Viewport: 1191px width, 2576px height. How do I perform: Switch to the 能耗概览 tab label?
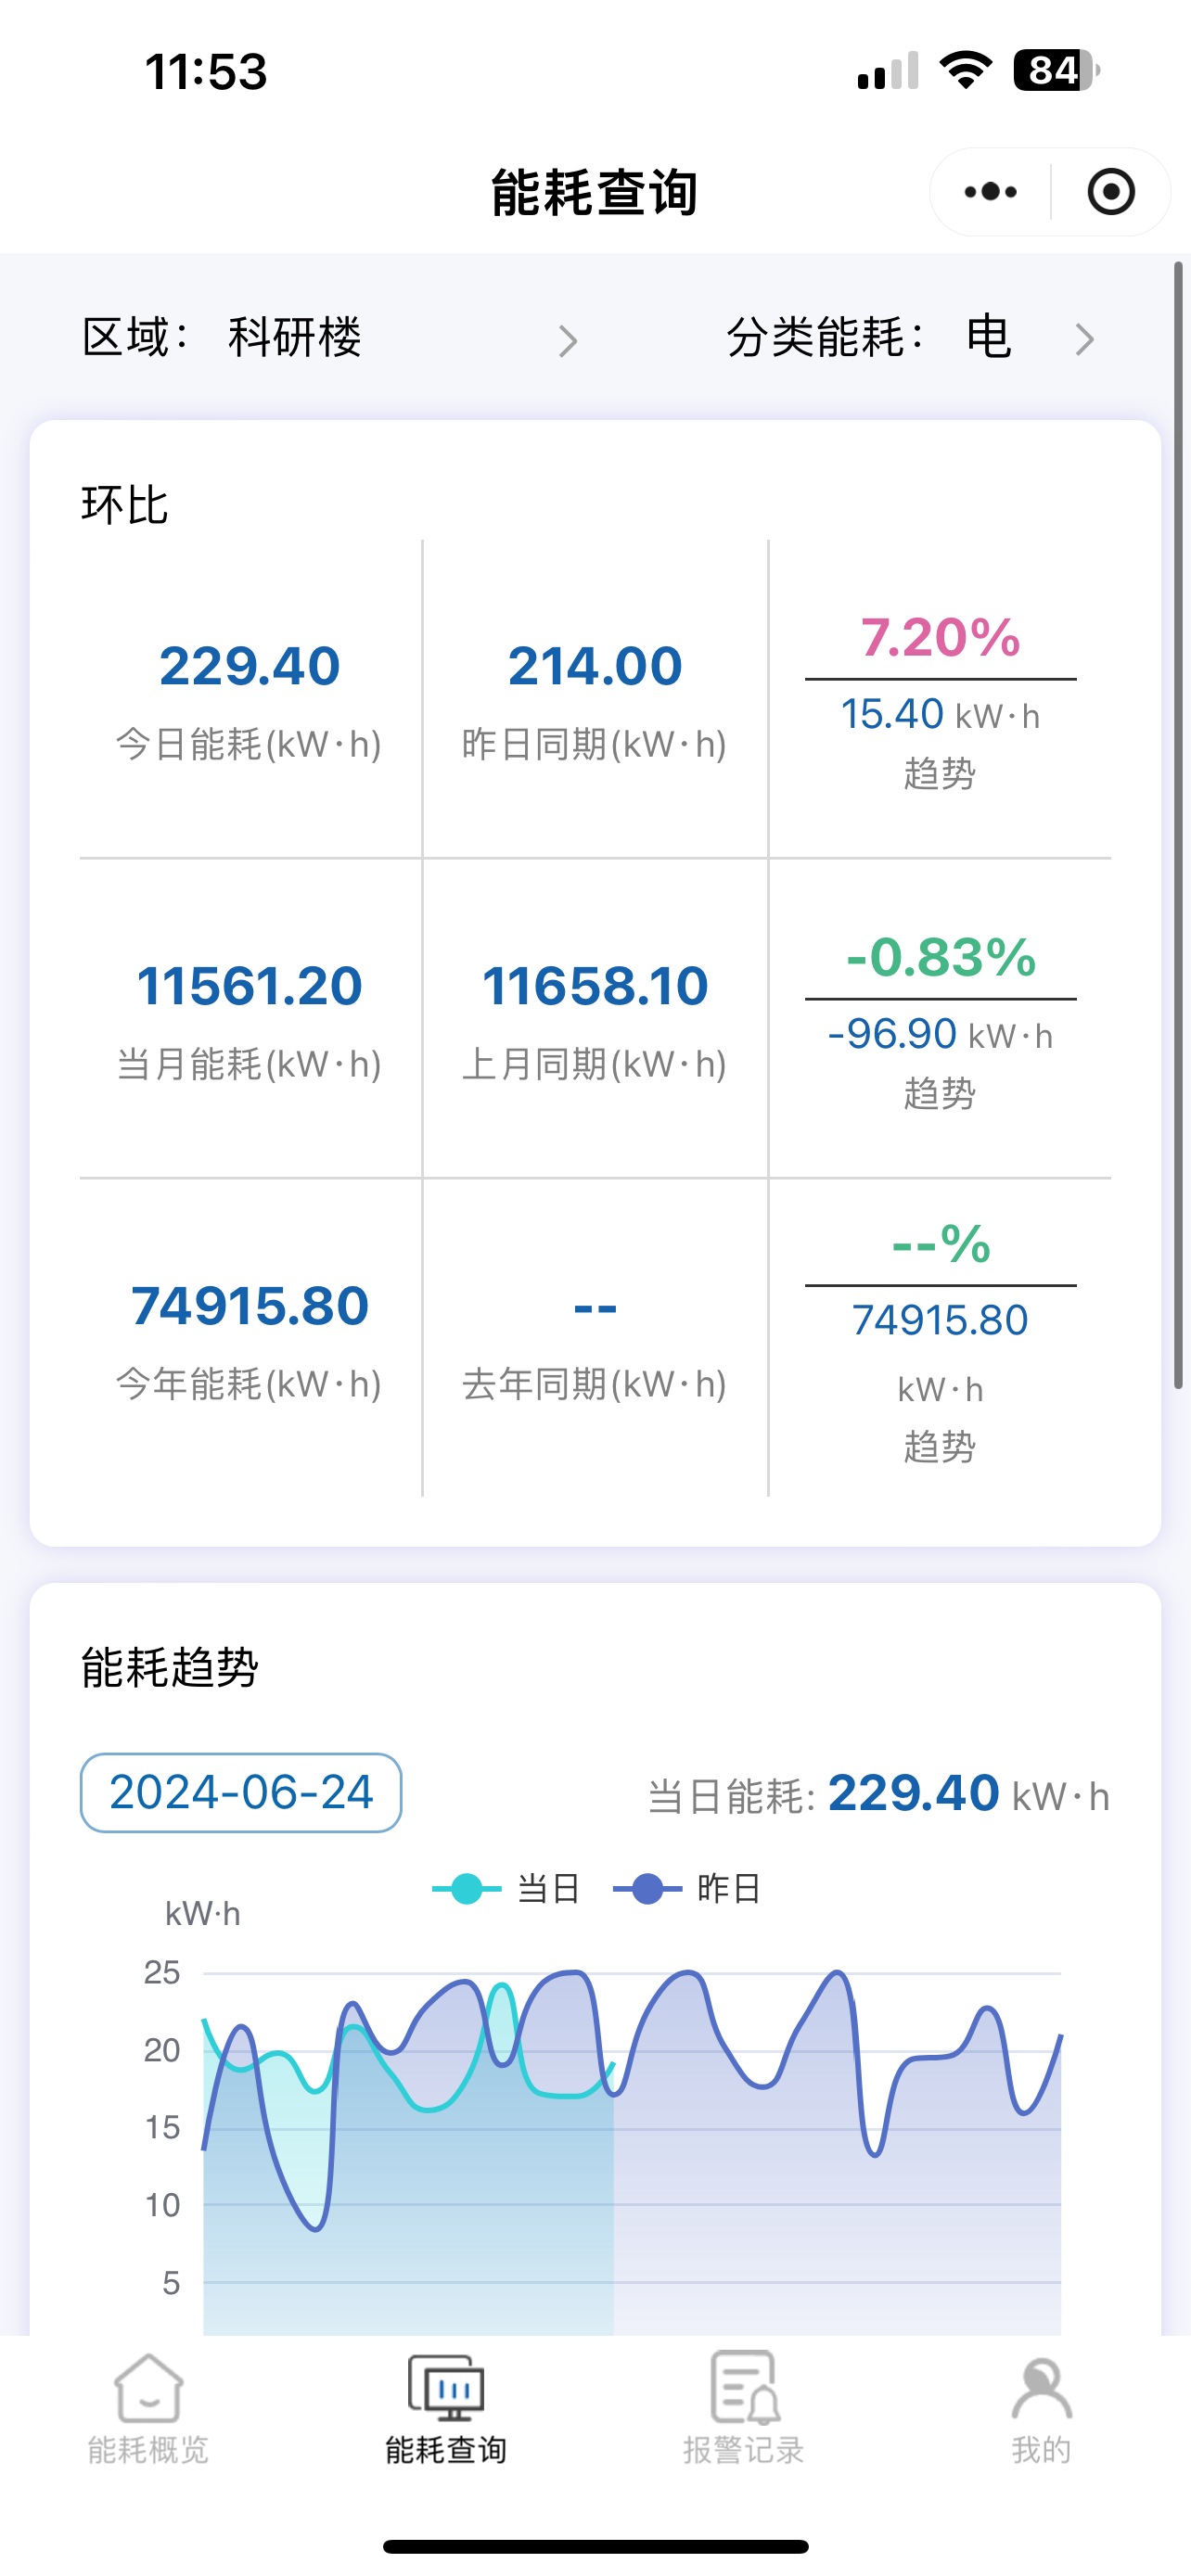point(148,2450)
